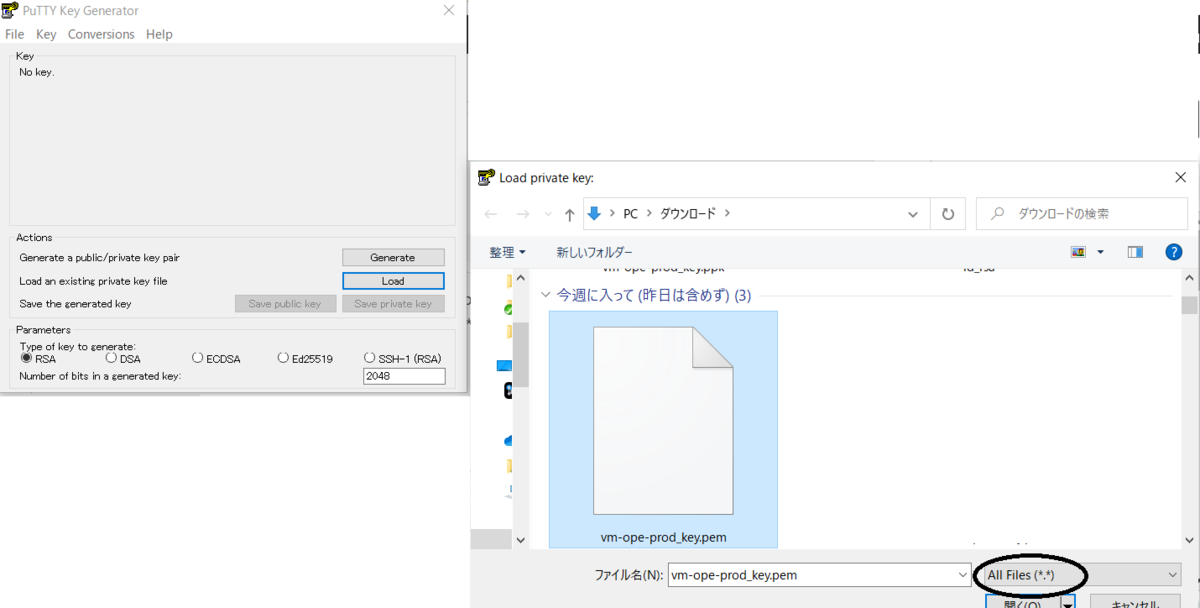Open the Help menu in PuTTYgen
Image resolution: width=1200 pixels, height=608 pixels.
pos(159,34)
